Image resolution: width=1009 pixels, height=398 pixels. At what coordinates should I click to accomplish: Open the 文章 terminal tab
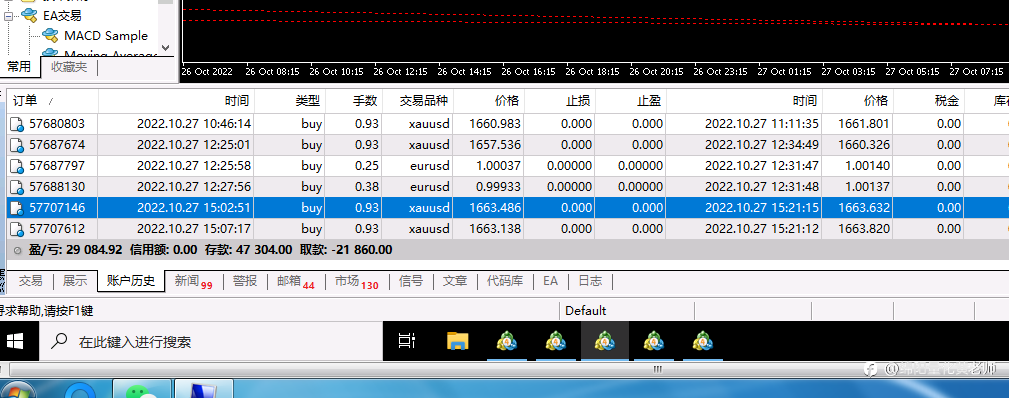click(455, 281)
